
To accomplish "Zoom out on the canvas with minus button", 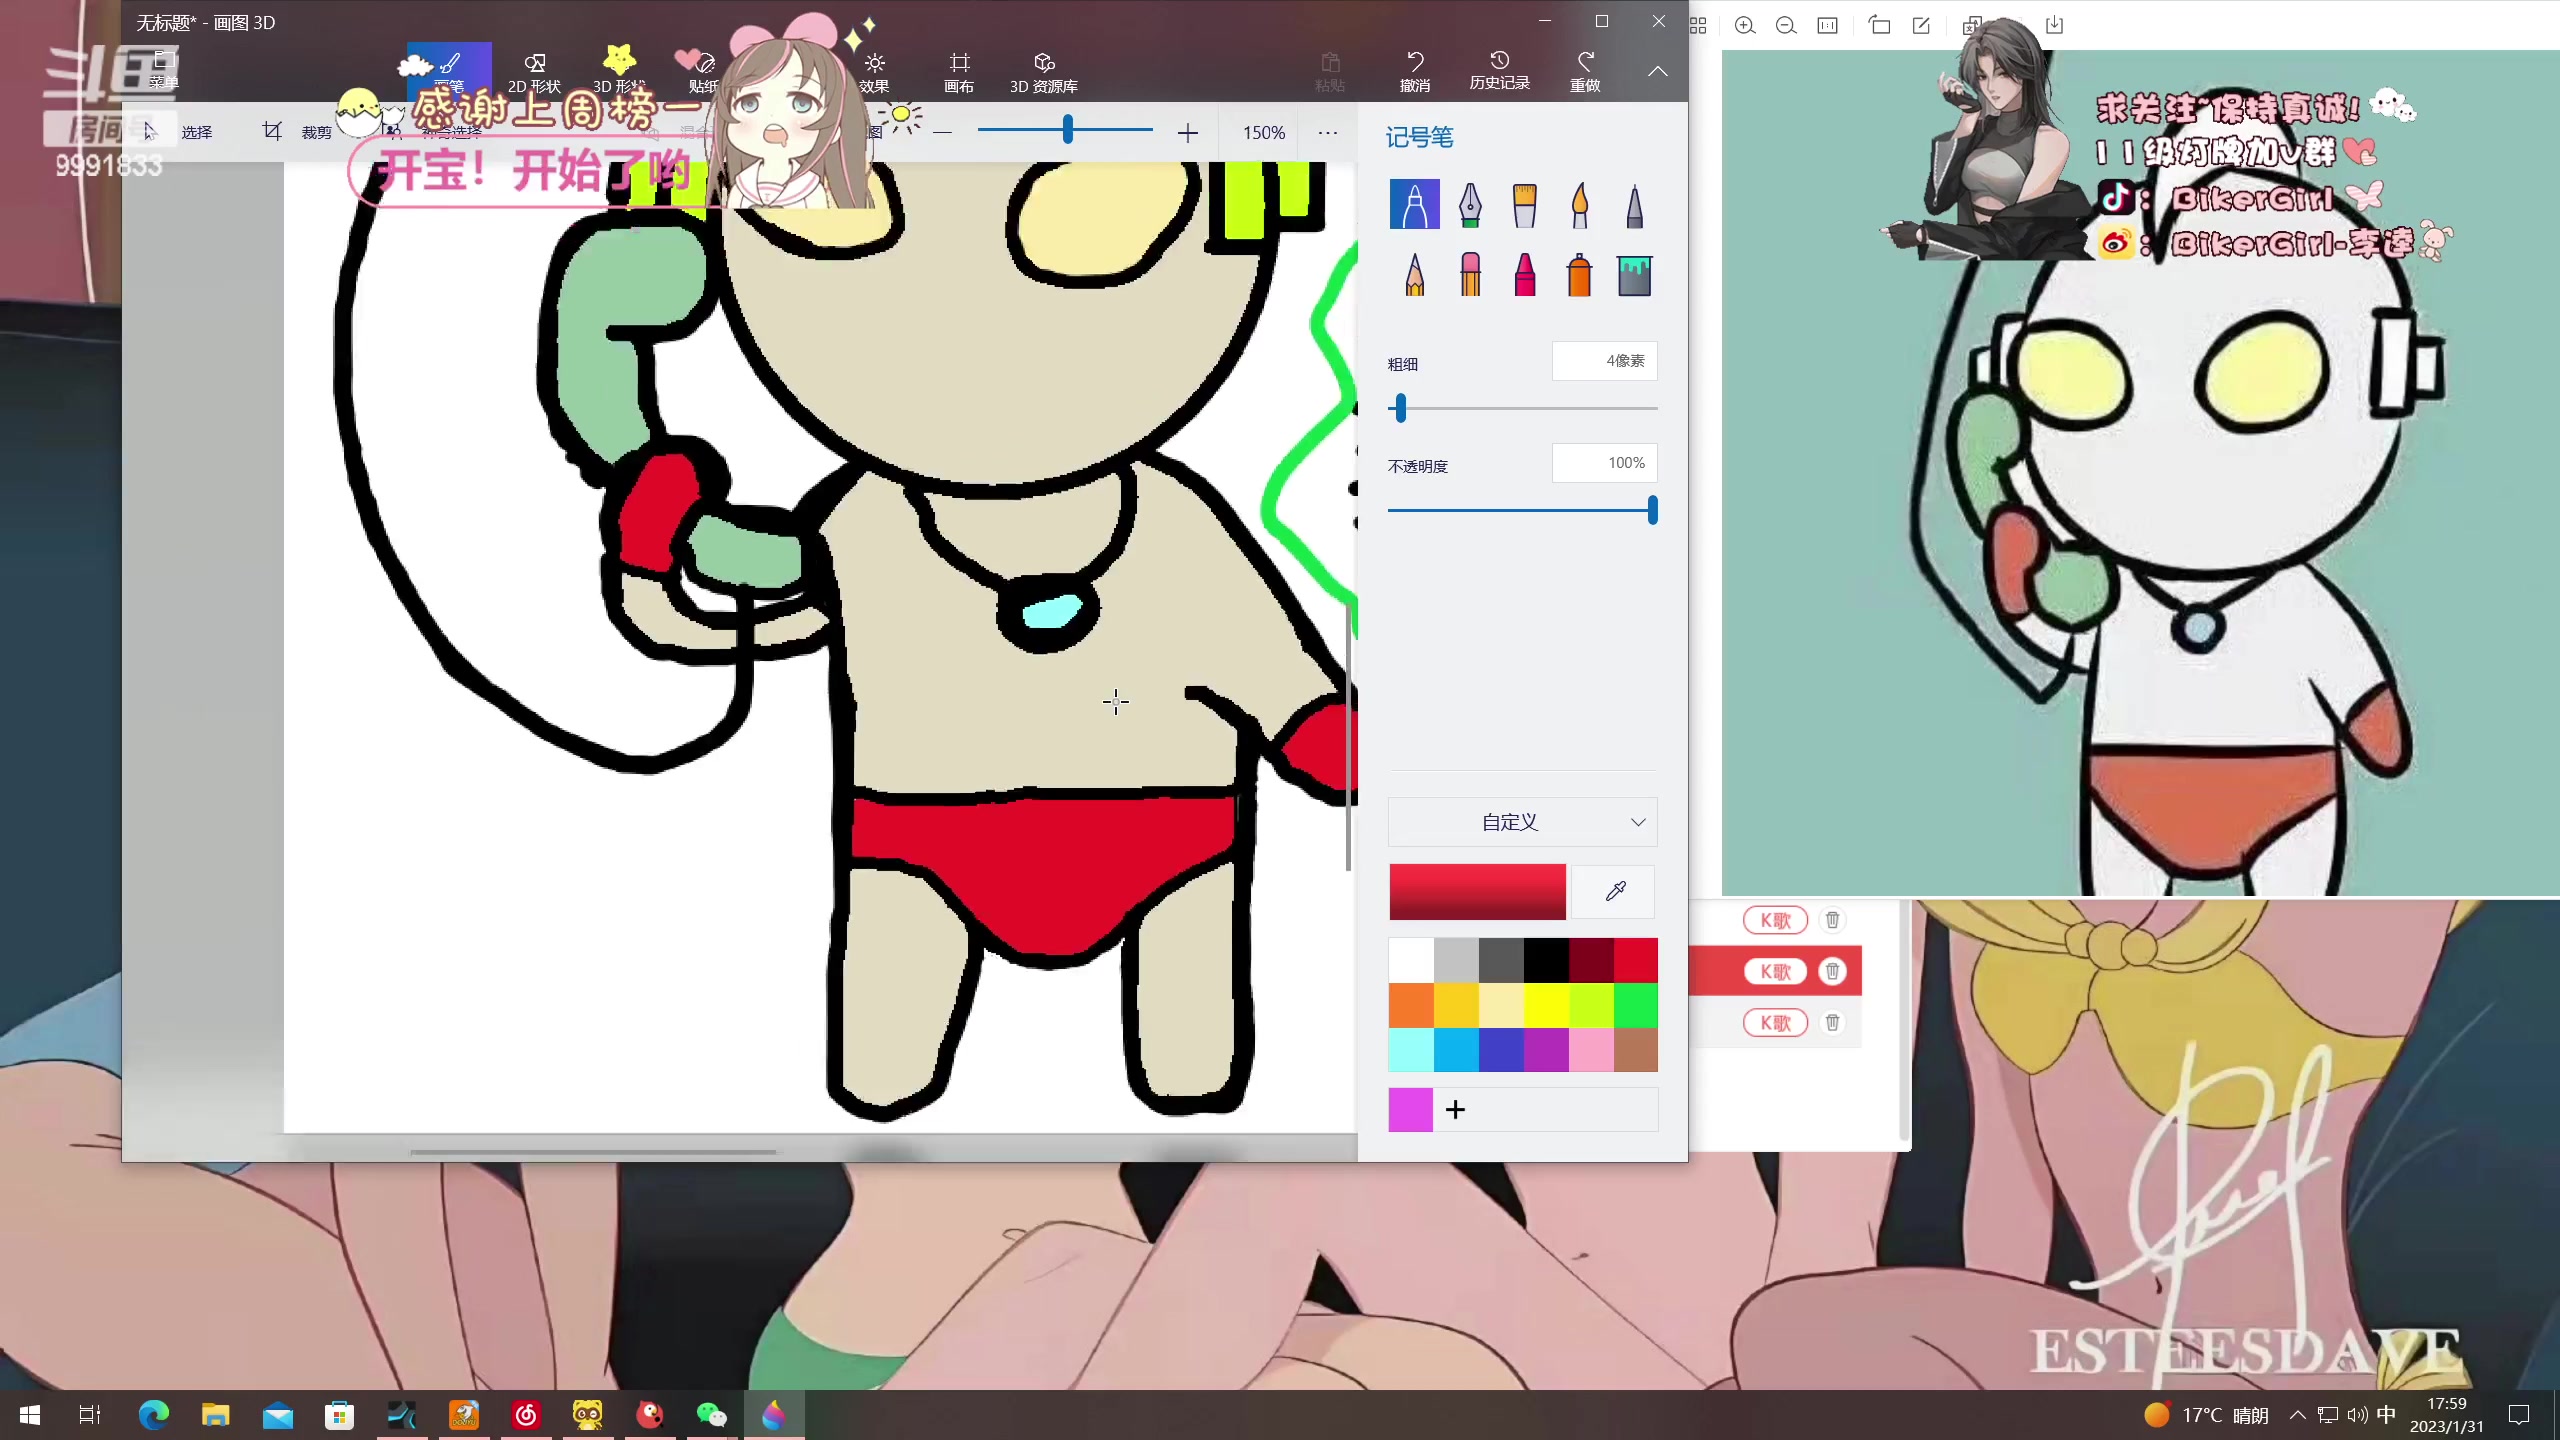I will (942, 133).
